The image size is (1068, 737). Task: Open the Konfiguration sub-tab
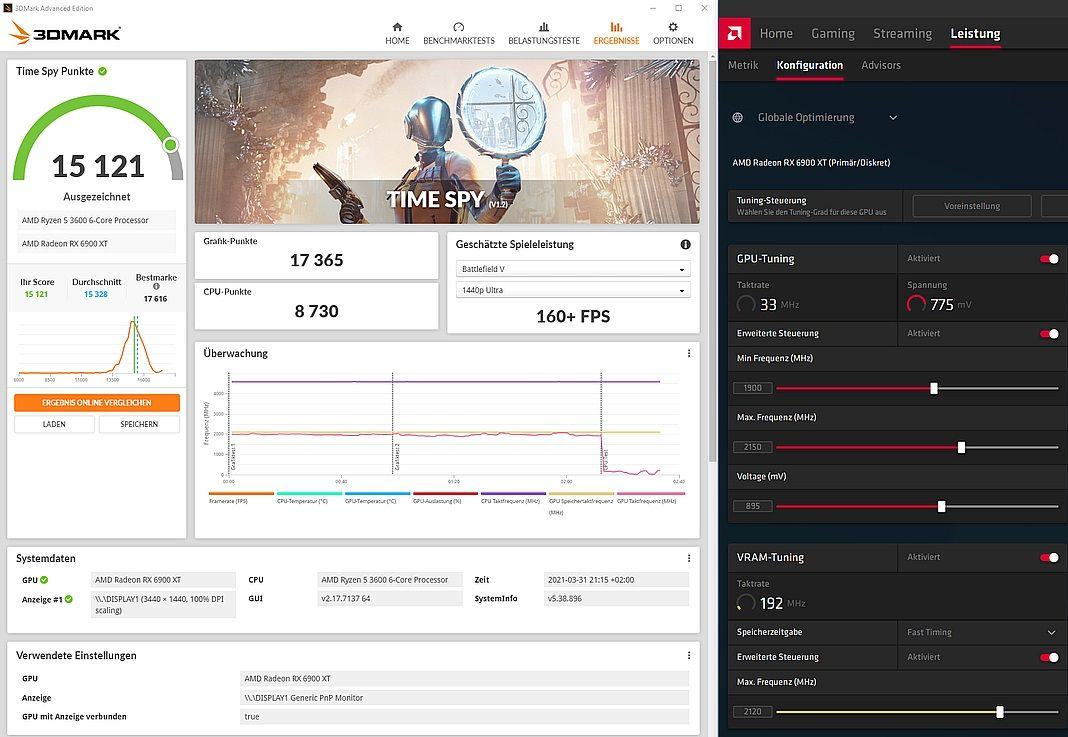[x=810, y=65]
